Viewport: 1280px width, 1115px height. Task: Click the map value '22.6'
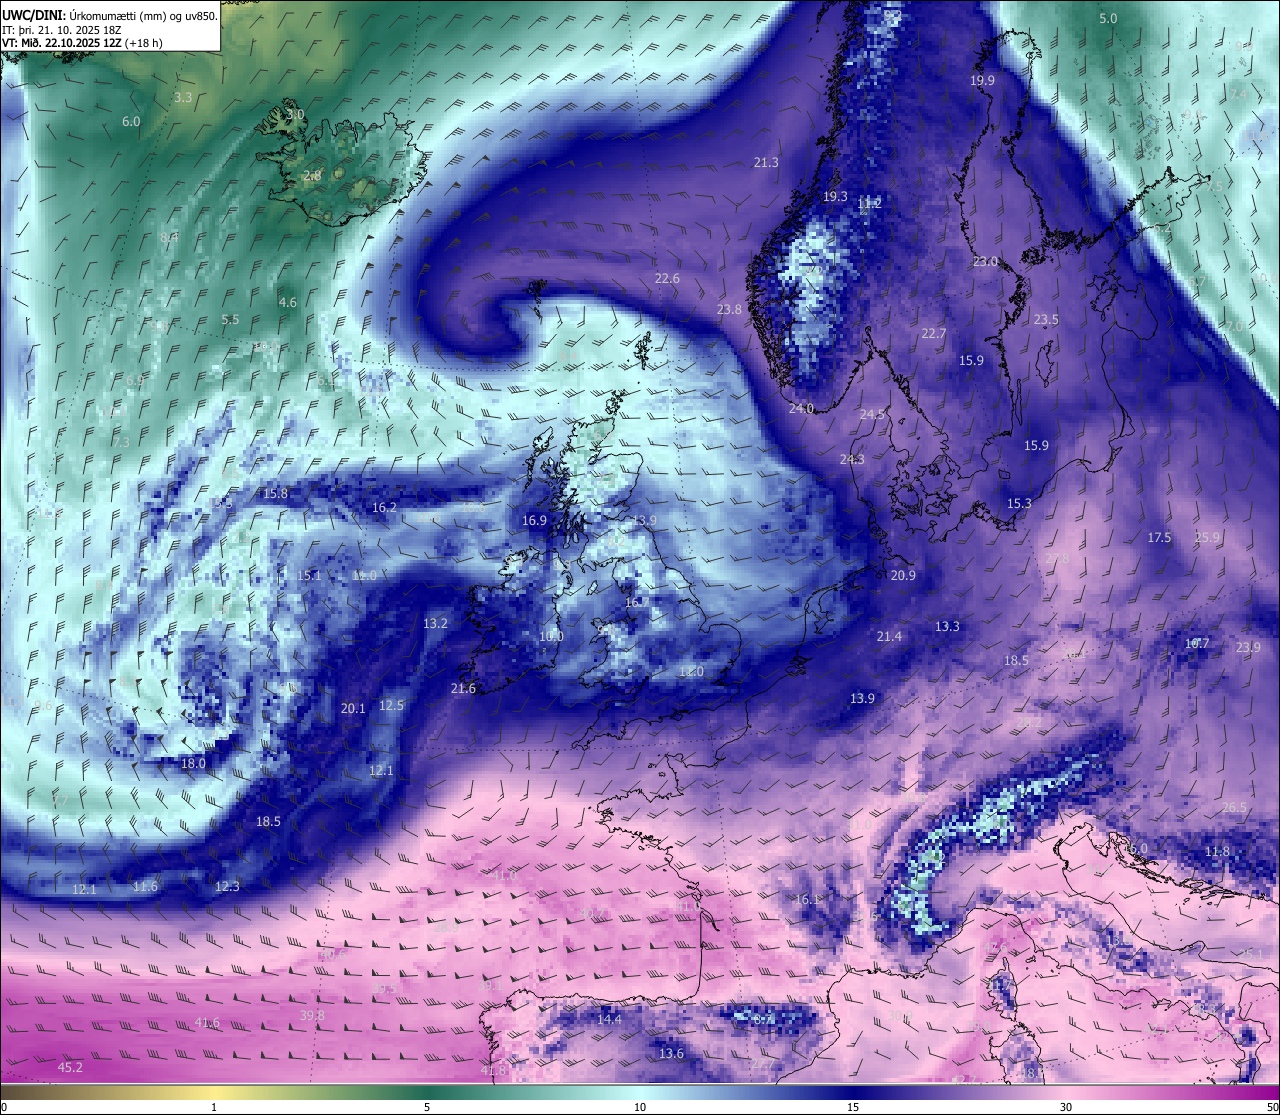click(x=667, y=278)
